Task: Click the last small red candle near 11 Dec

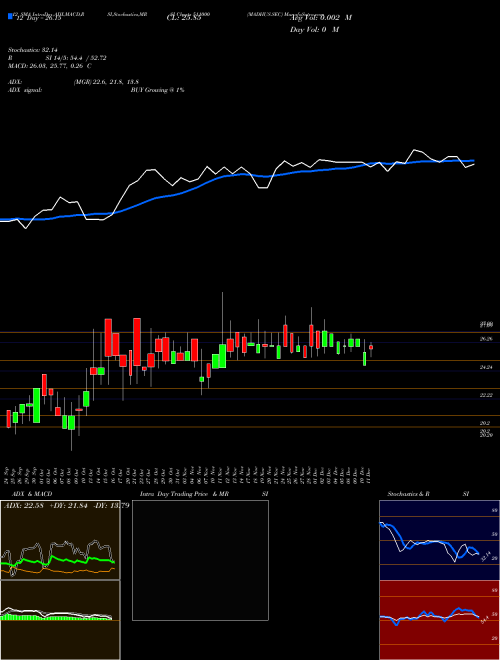Action: pyautogui.click(x=371, y=348)
